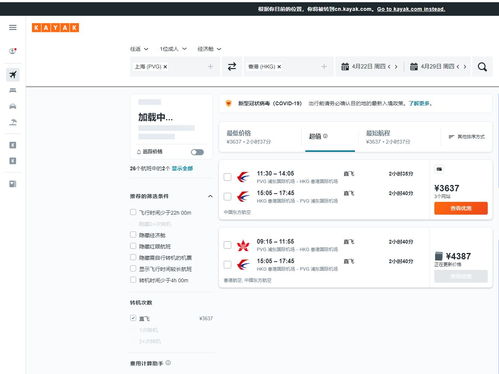Select the Flights airplane icon in sidebar

coord(13,74)
